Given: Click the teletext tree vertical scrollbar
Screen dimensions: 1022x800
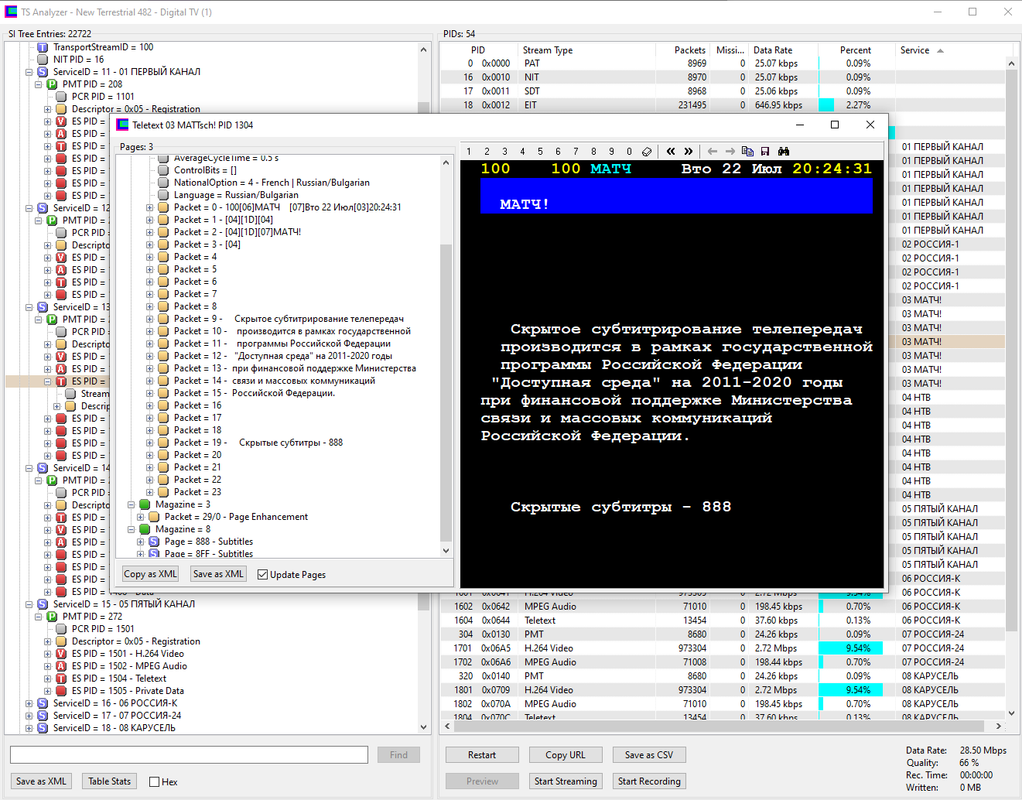Looking at the screenshot, I should (446, 356).
